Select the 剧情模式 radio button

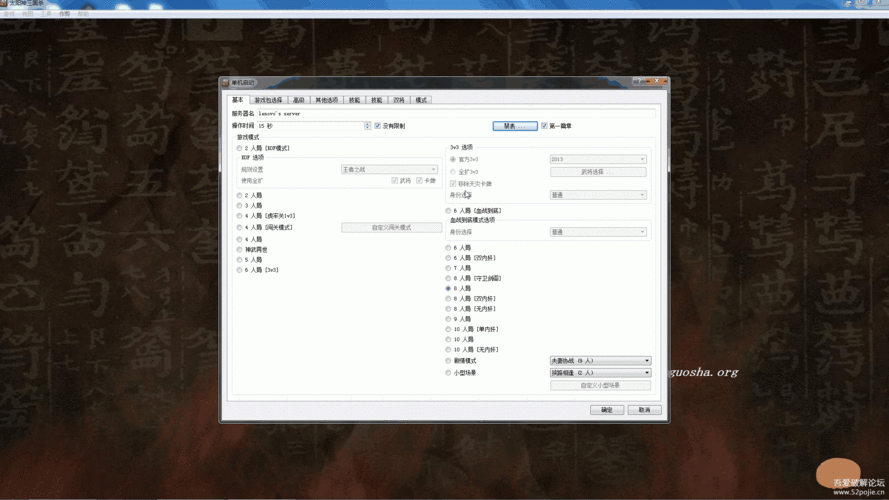(448, 361)
